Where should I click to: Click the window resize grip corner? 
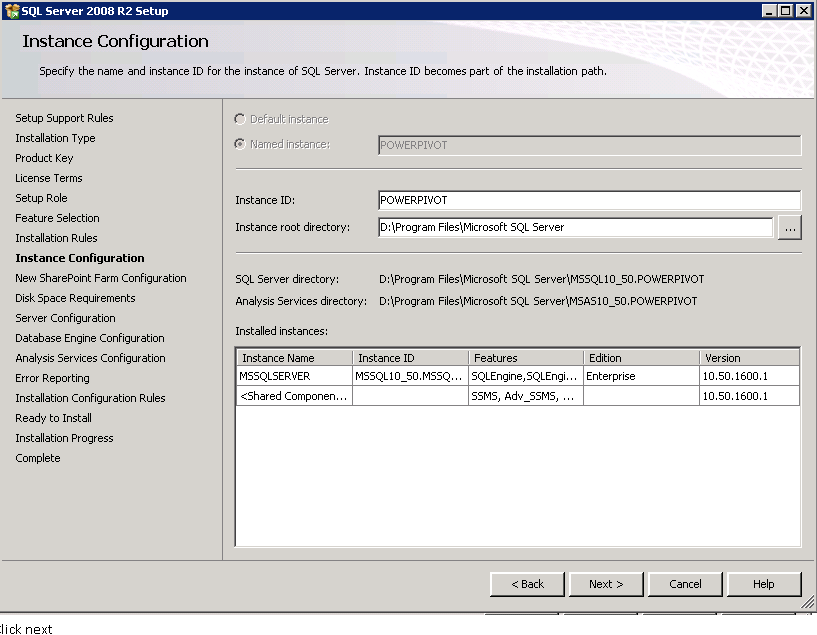pos(808,603)
